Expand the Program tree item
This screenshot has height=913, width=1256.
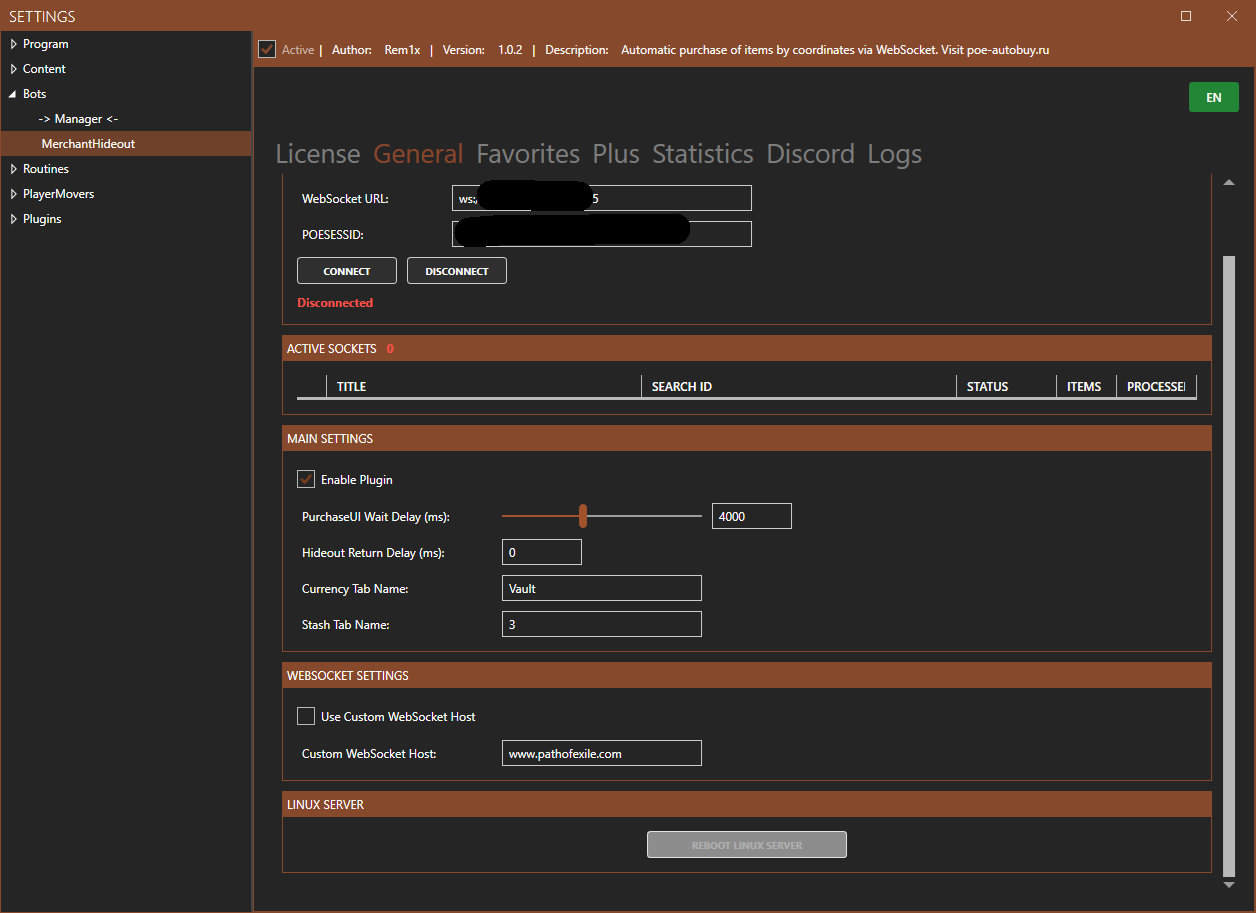click(12, 43)
